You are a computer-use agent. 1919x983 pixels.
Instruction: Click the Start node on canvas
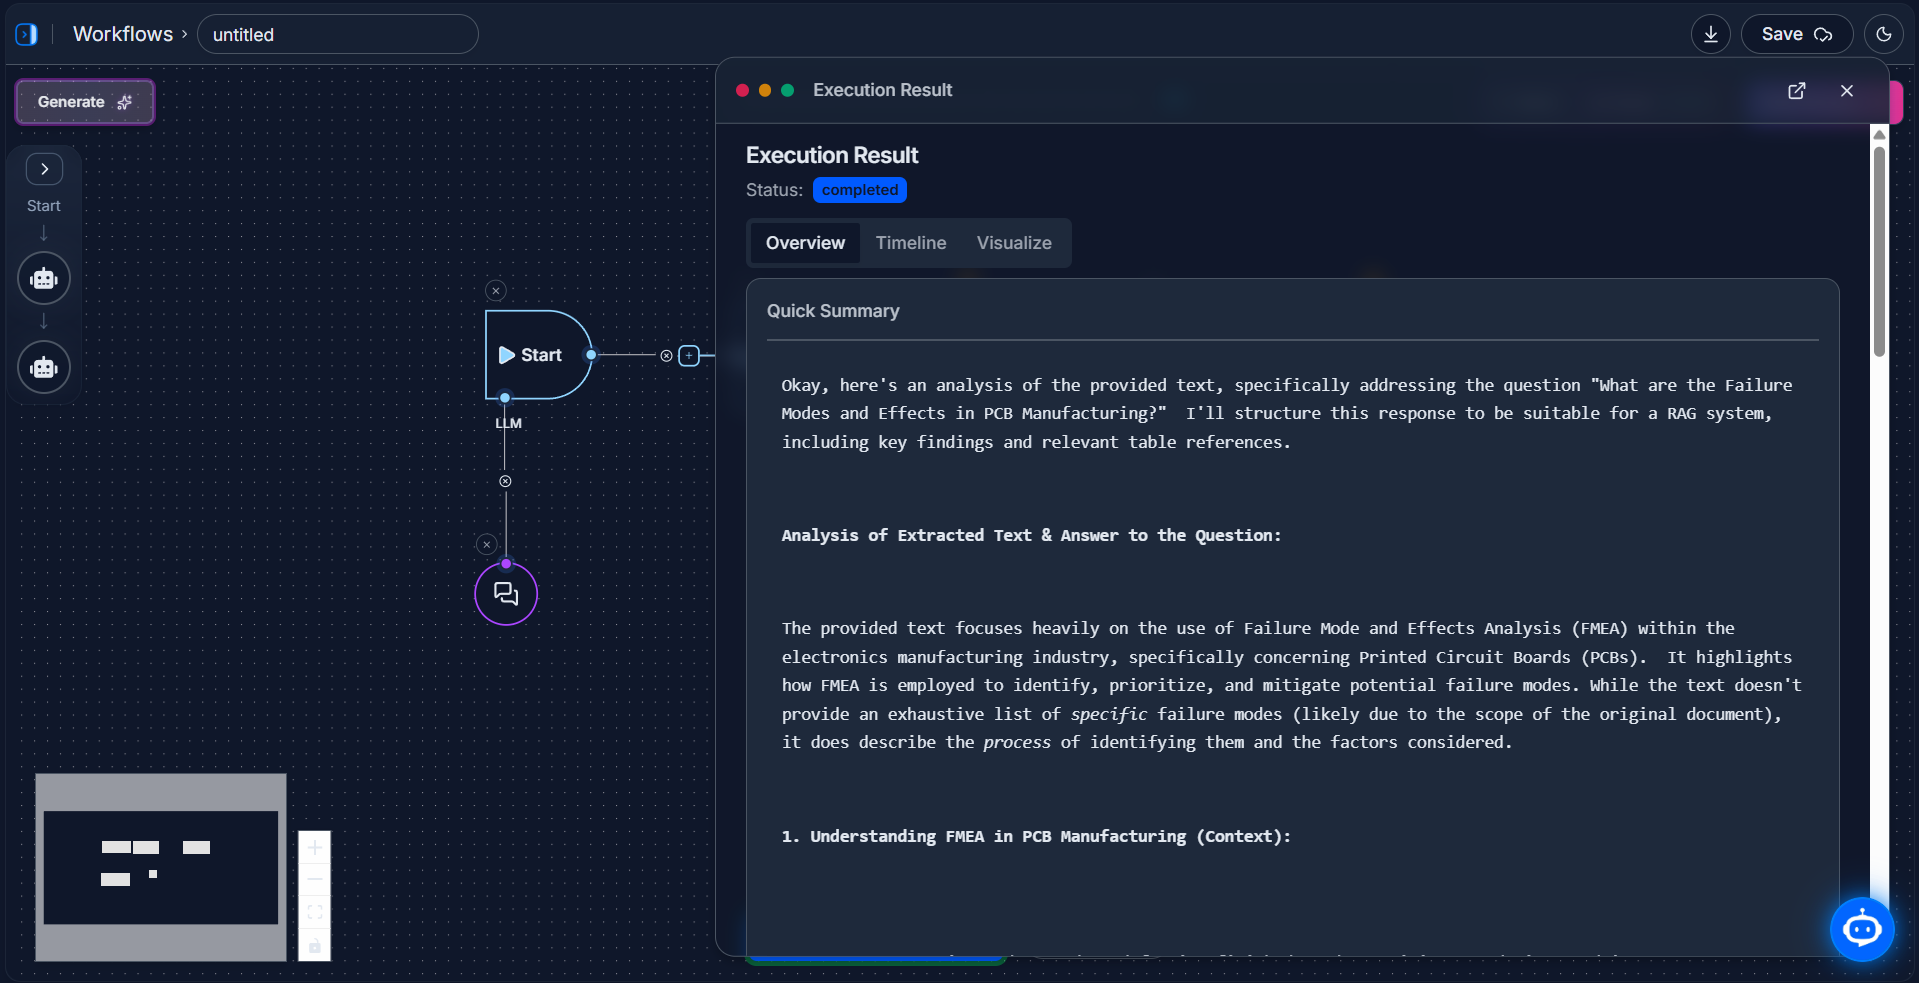click(x=537, y=355)
